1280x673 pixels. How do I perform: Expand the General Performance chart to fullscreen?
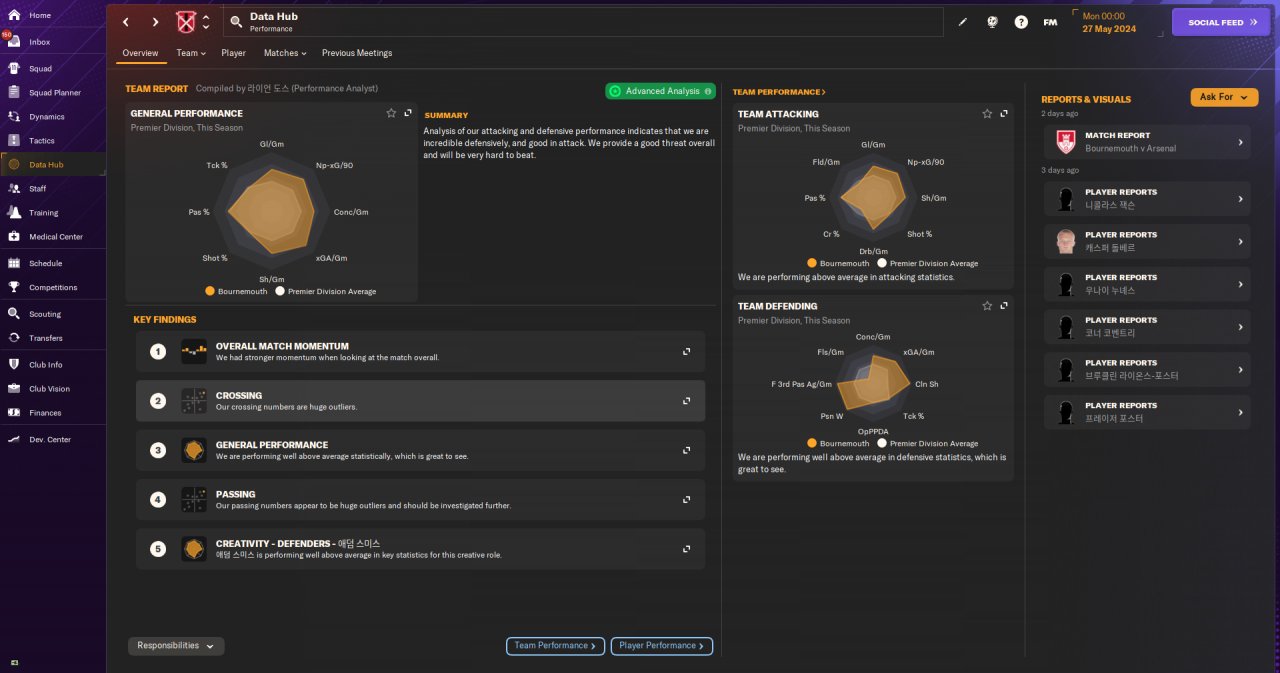click(408, 114)
